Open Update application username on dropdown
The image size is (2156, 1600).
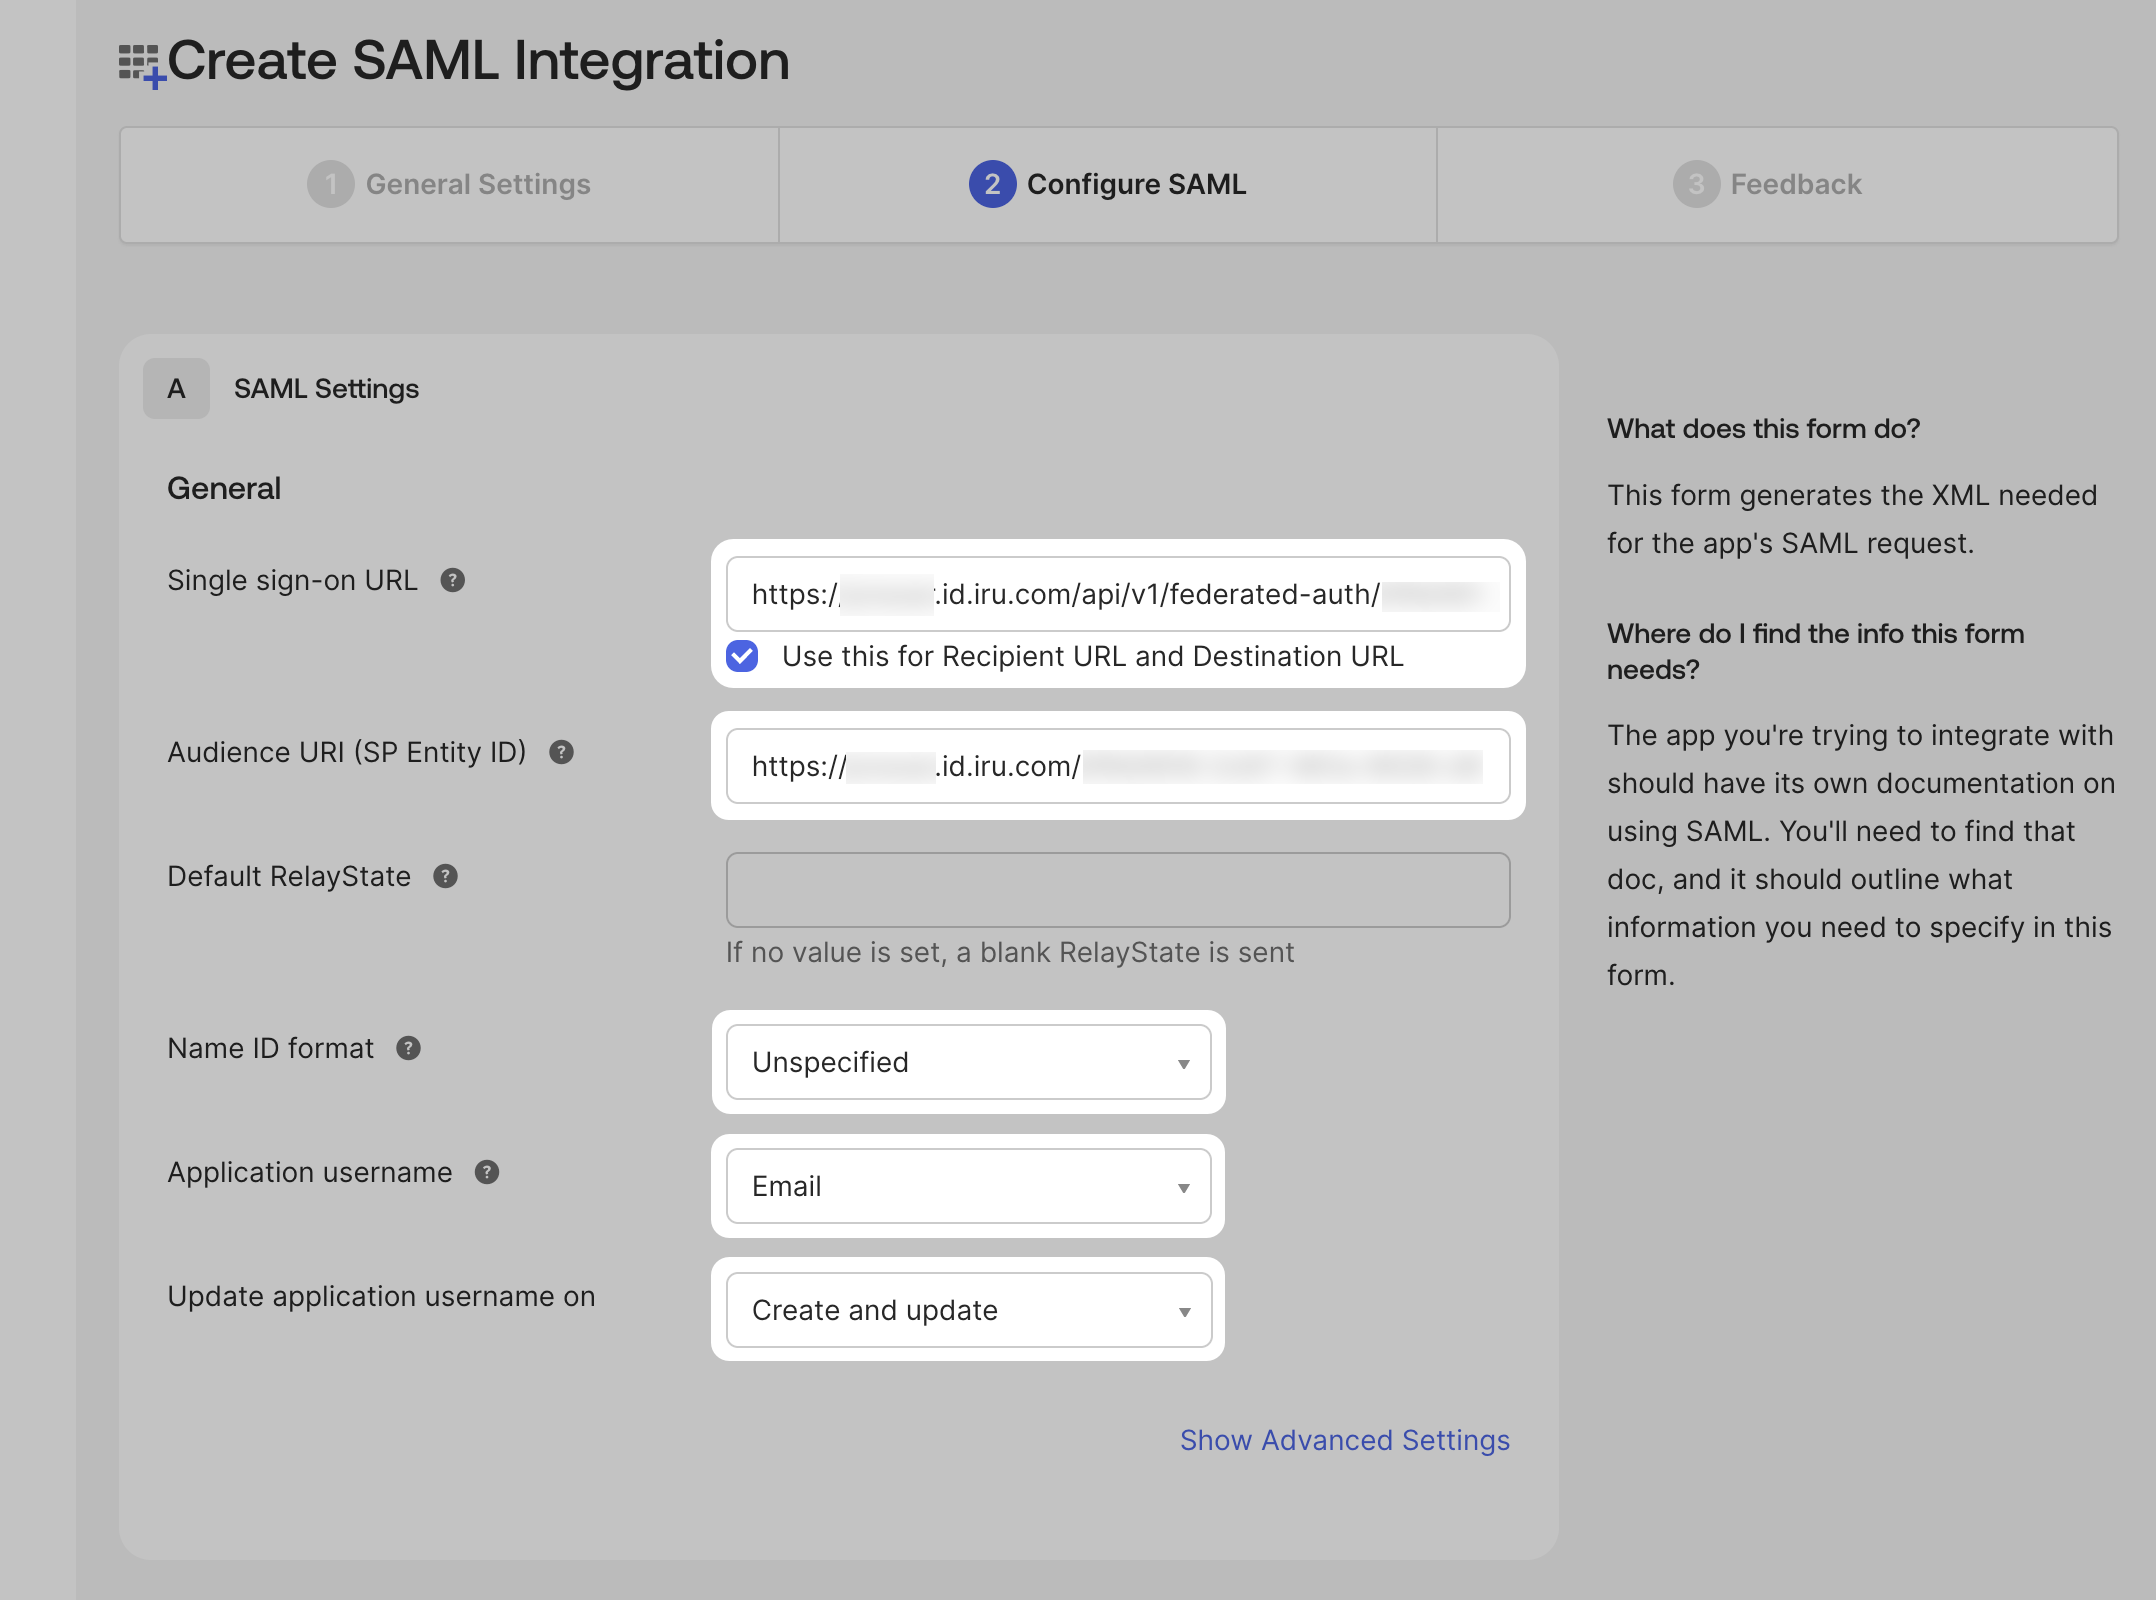[x=968, y=1310]
